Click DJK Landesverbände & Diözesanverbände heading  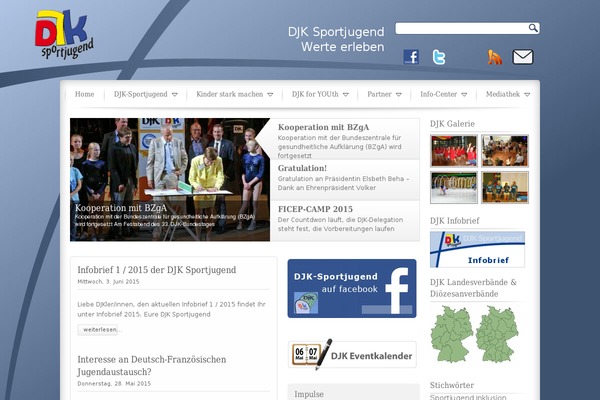[473, 288]
